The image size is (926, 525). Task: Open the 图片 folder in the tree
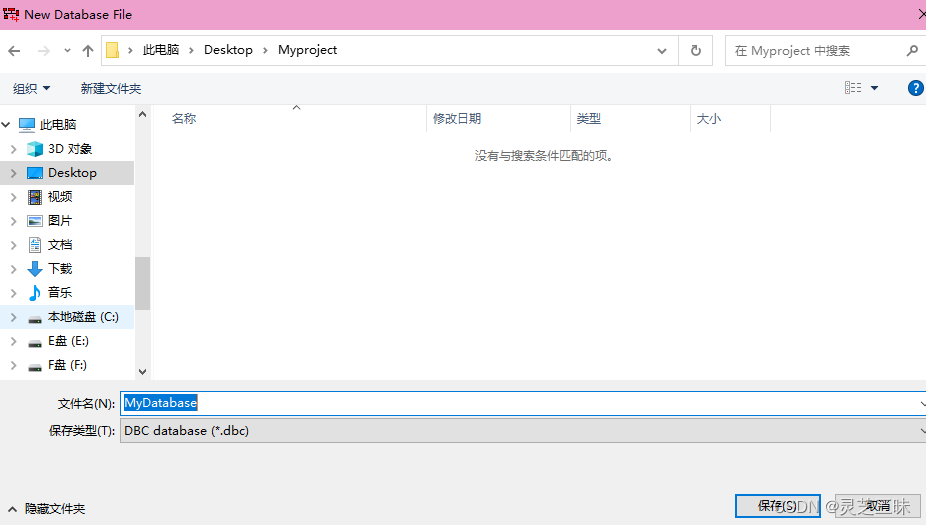pyautogui.click(x=60, y=221)
